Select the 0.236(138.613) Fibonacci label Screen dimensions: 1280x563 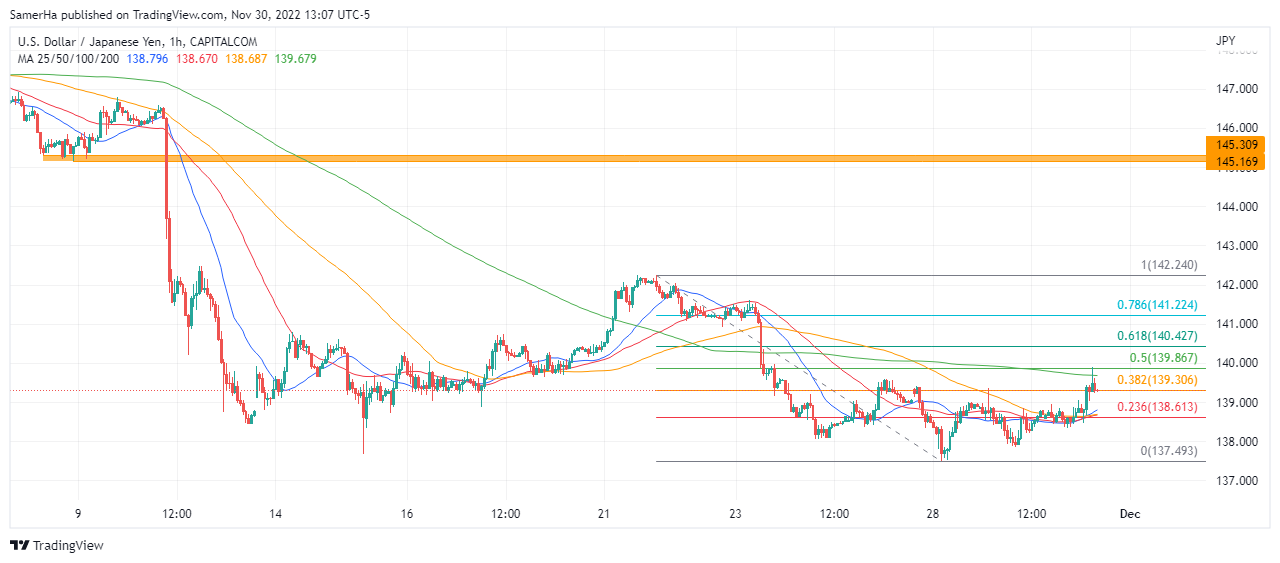tap(1159, 407)
